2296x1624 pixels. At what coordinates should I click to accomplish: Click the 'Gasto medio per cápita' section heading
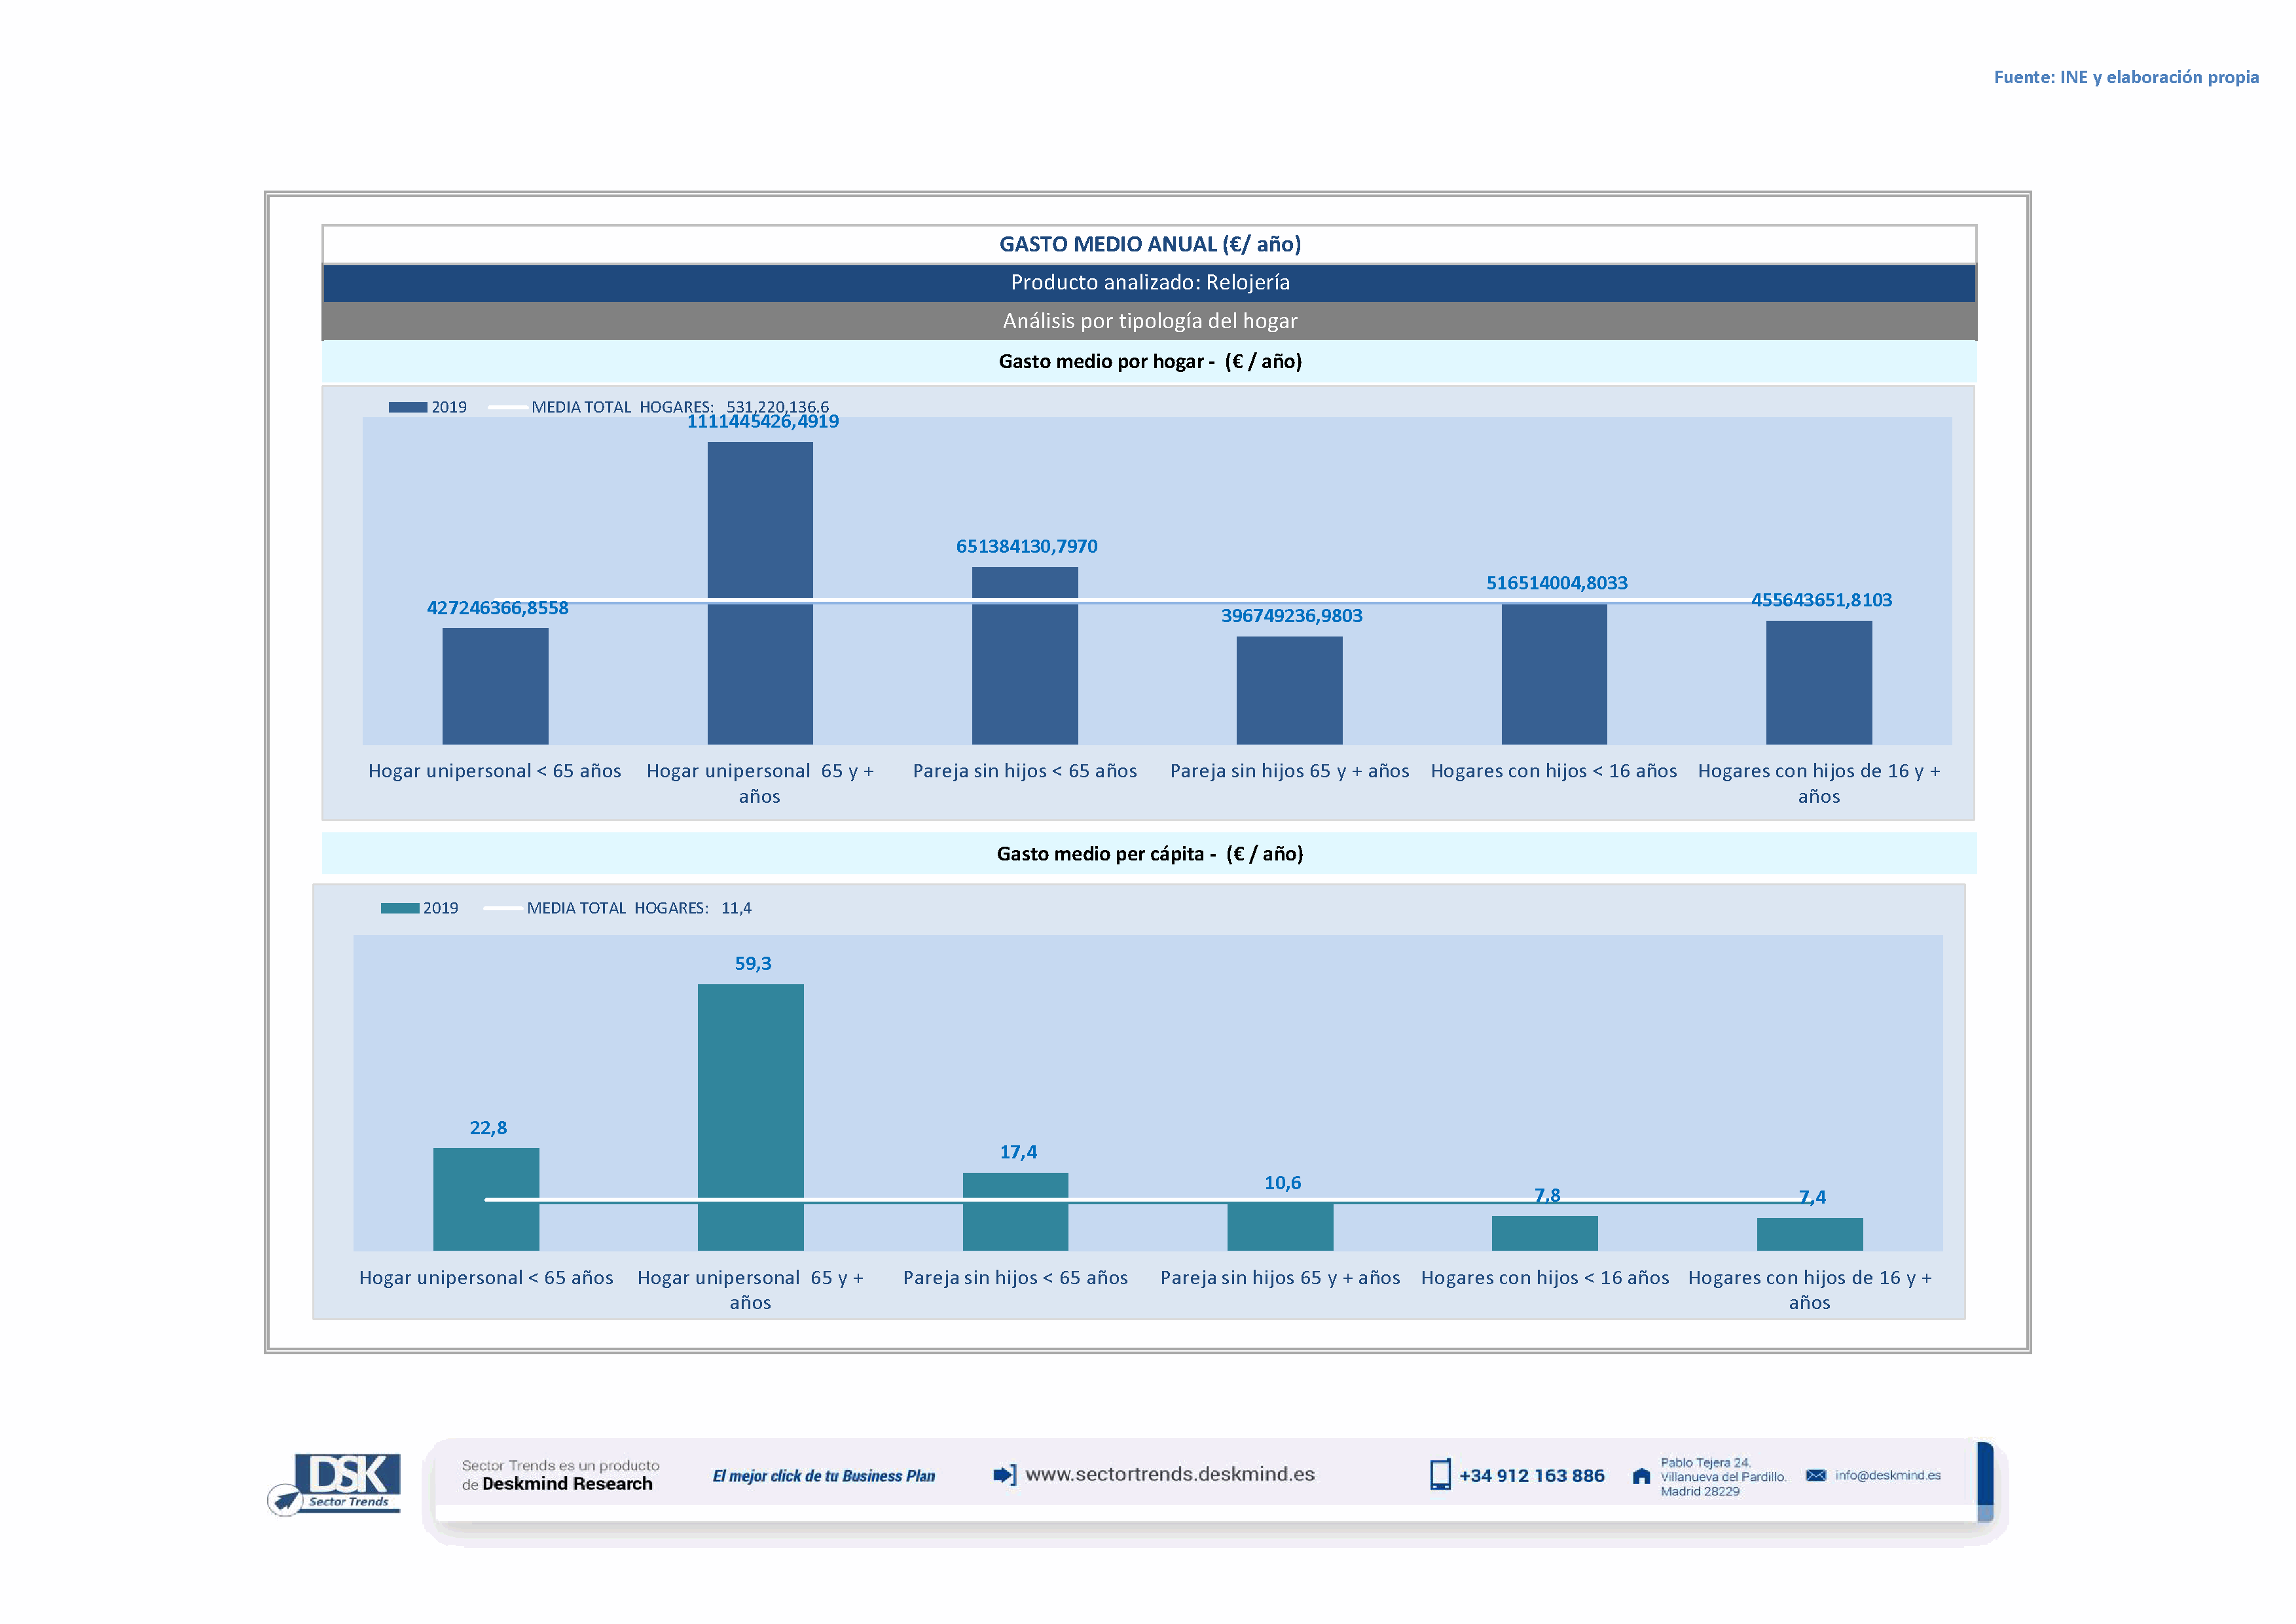pos(1149,854)
